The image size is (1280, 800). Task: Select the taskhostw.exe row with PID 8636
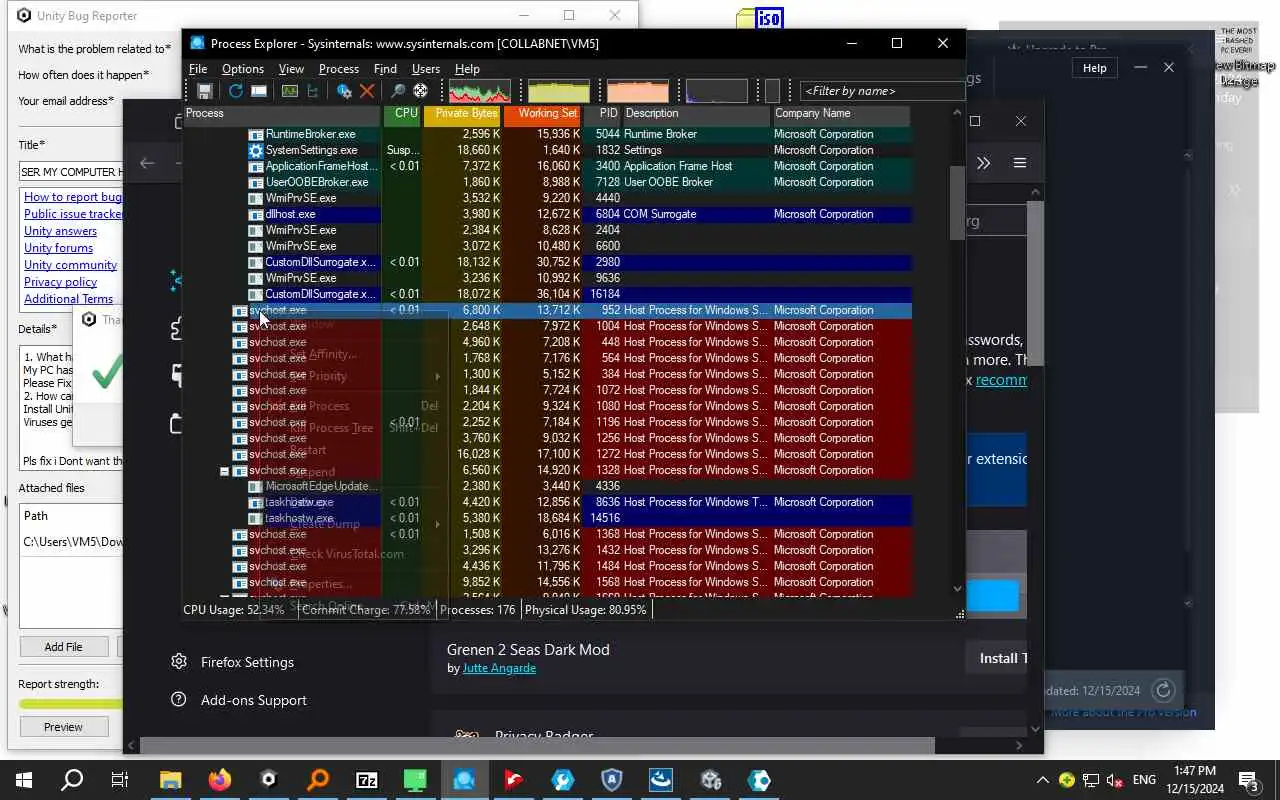(x=547, y=502)
